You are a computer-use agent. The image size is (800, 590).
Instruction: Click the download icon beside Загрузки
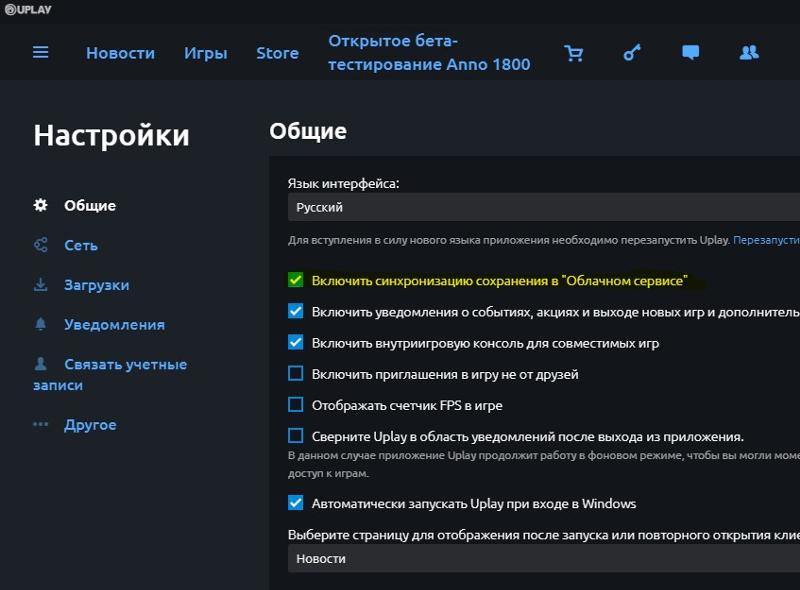point(41,285)
